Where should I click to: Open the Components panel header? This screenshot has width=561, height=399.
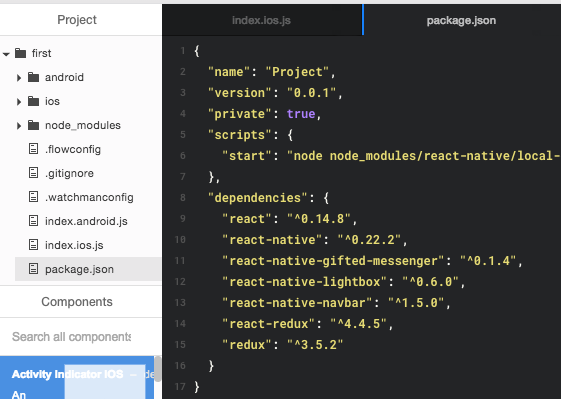[x=77, y=302]
